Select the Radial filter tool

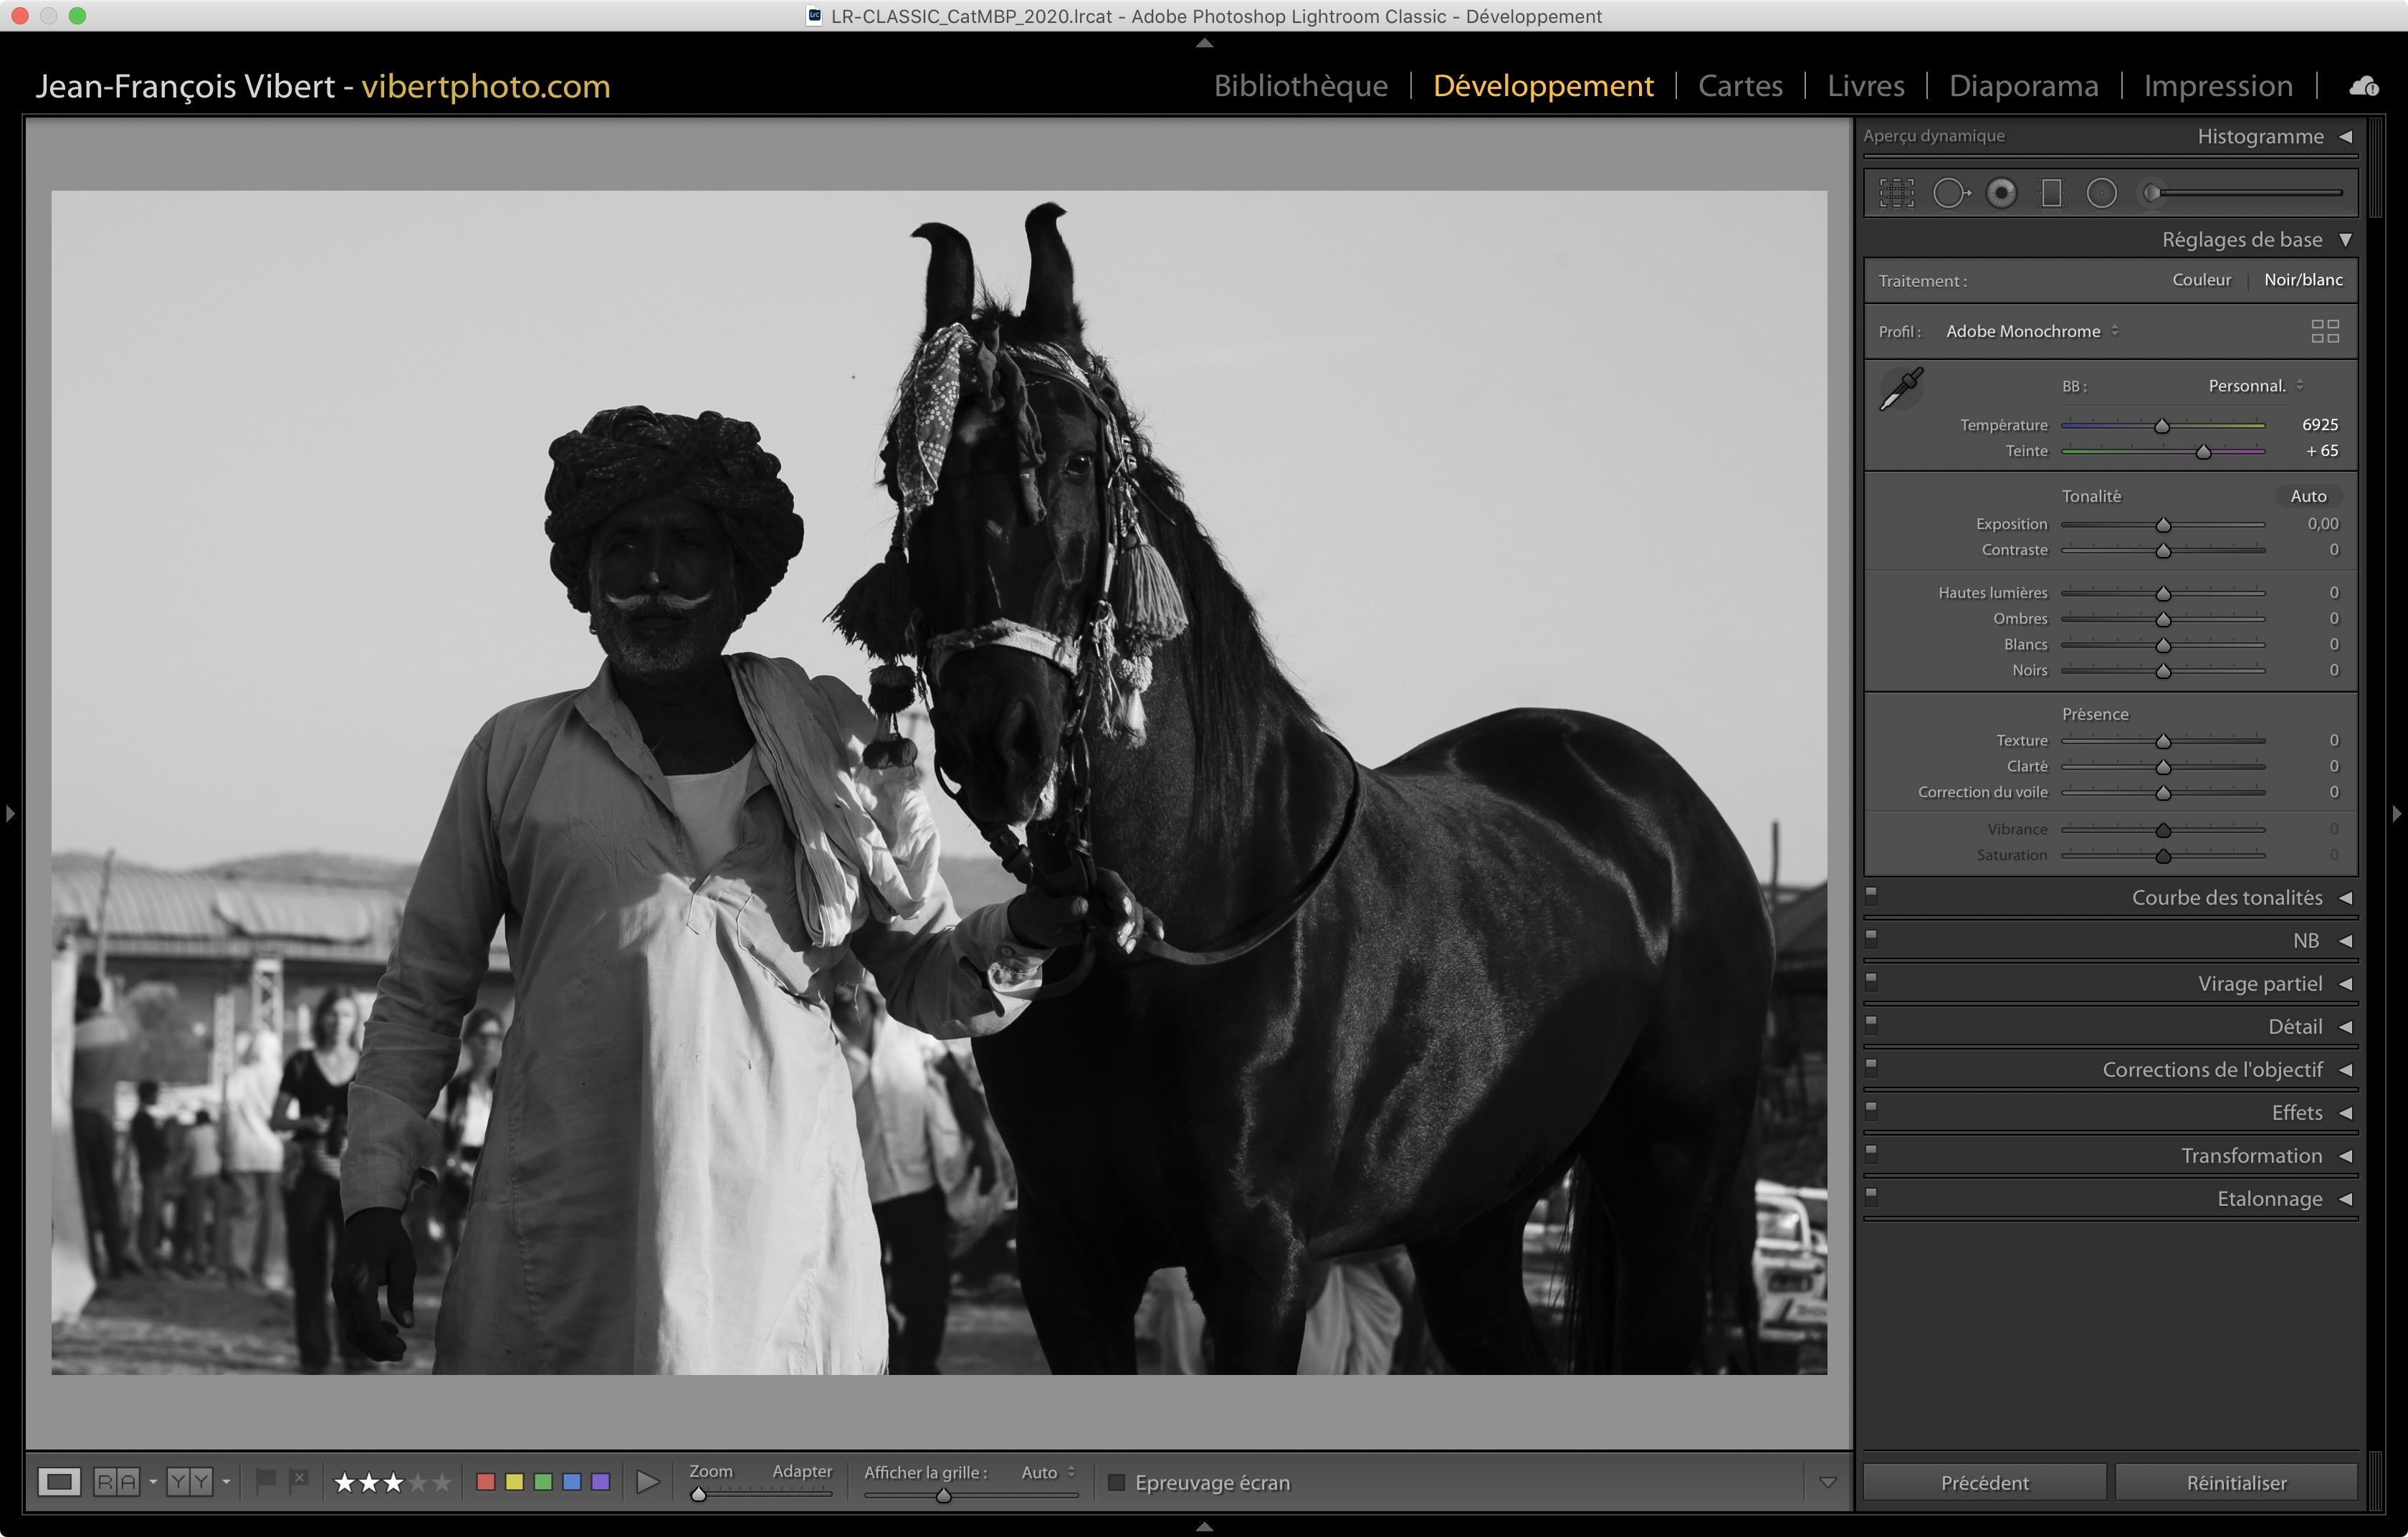pyautogui.click(x=2101, y=193)
